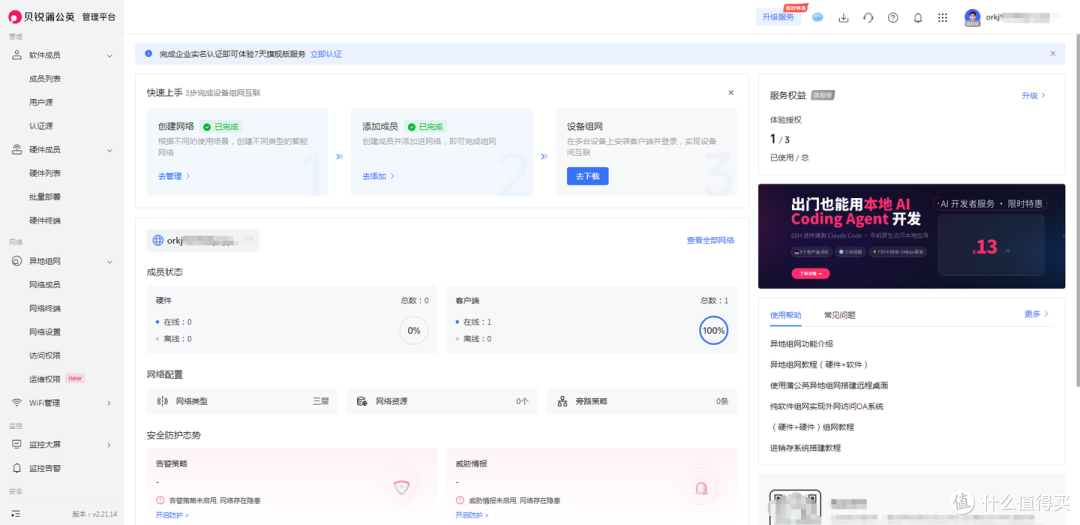The width and height of the screenshot is (1080, 525).
Task: Close the 快速上手 quick start panel
Action: point(731,92)
